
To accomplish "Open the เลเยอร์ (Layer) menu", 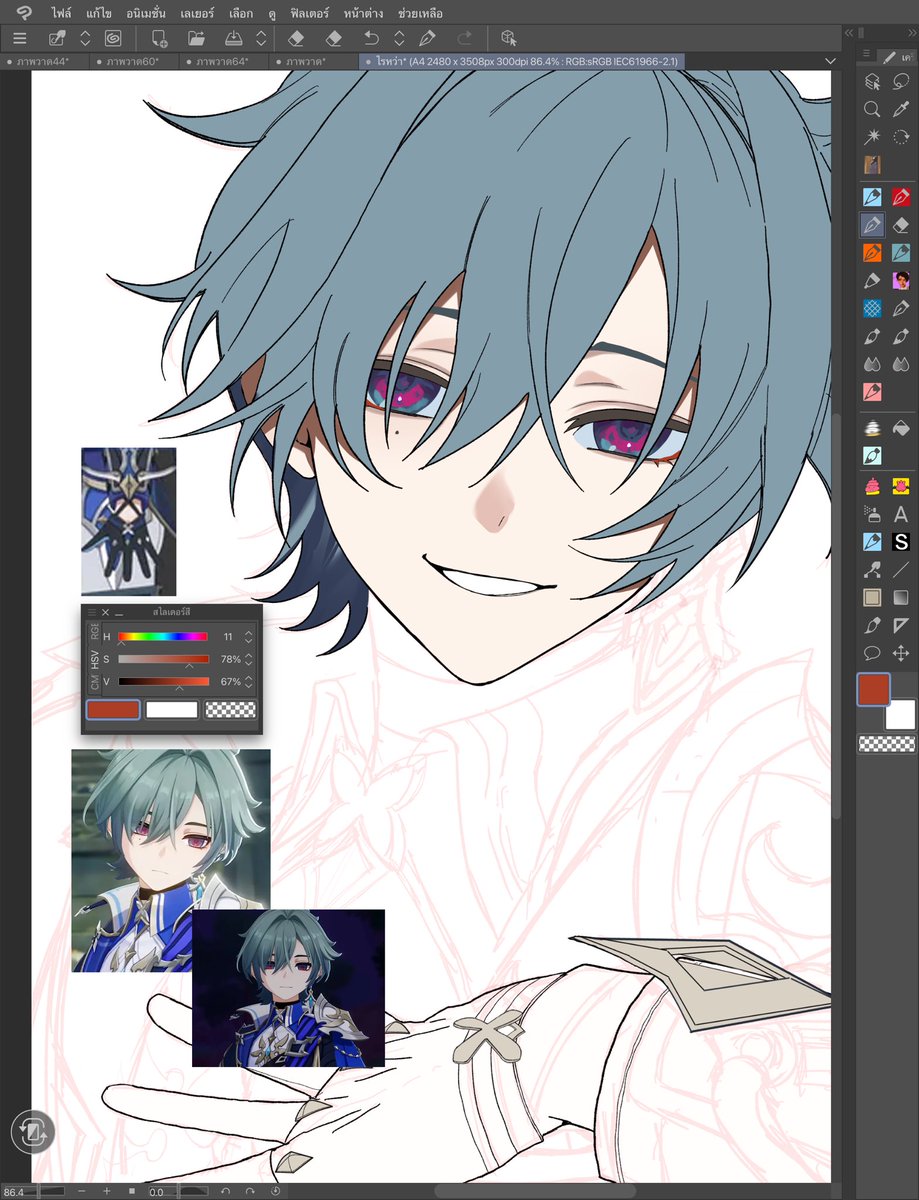I will pos(196,13).
